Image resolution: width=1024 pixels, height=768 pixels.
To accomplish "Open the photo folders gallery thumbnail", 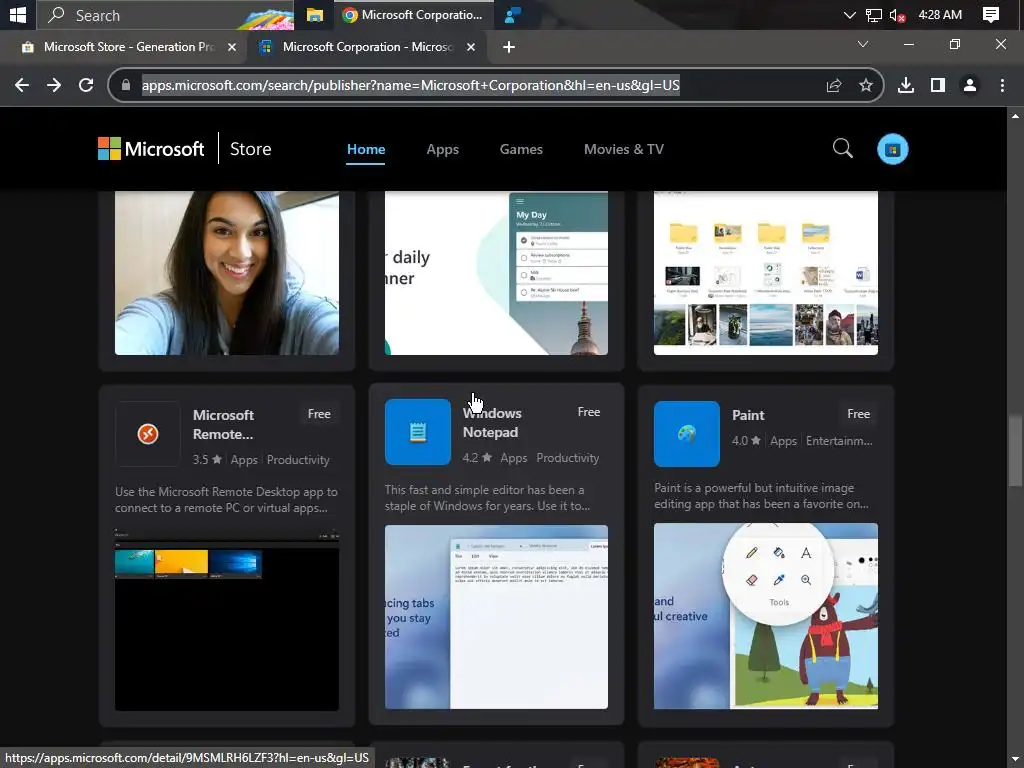I will point(766,273).
